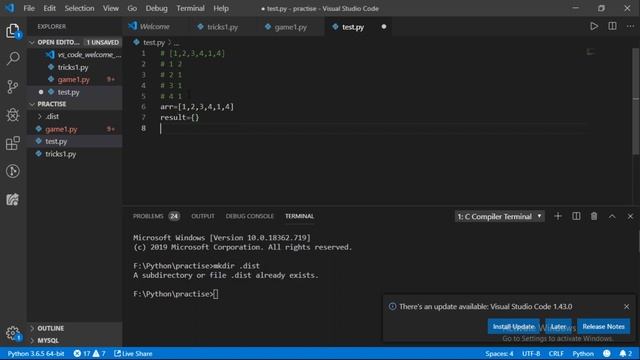
Task: Kill terminal with trash icon
Action: [594, 216]
